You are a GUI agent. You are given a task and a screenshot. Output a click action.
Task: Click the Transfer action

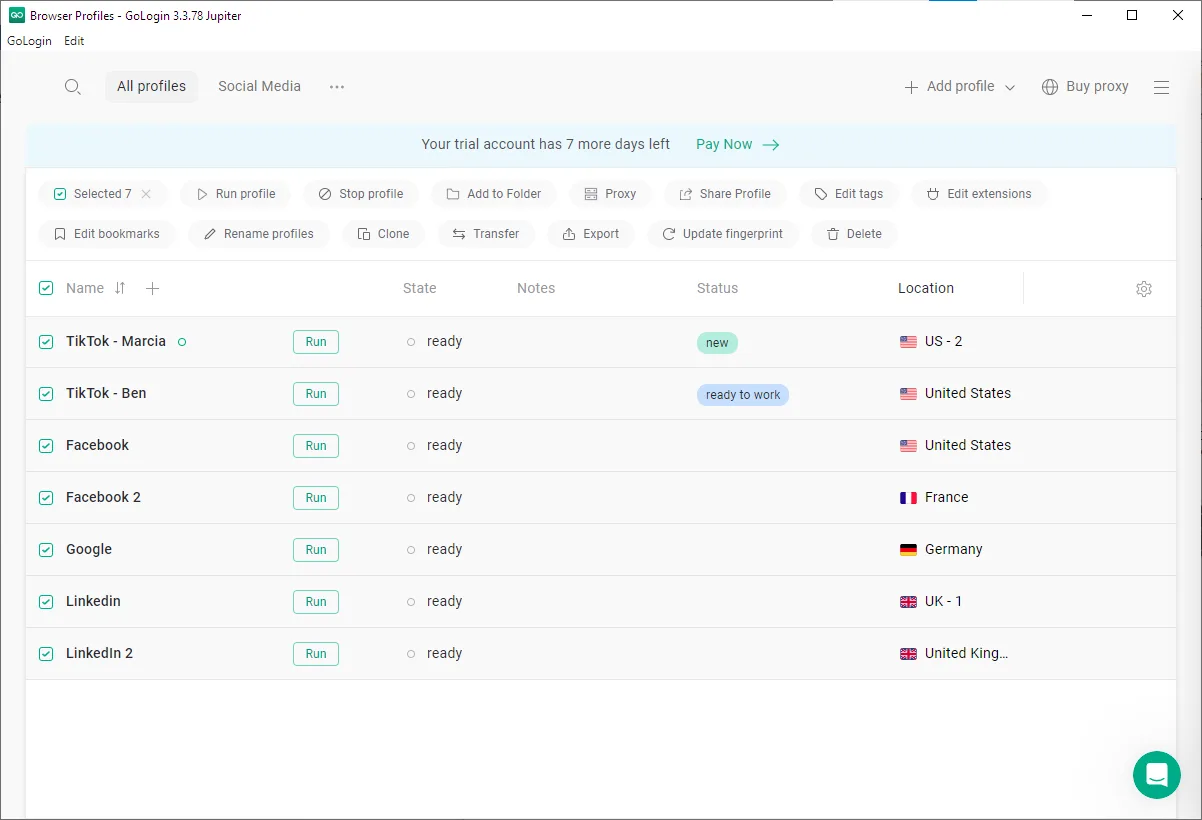tap(486, 234)
